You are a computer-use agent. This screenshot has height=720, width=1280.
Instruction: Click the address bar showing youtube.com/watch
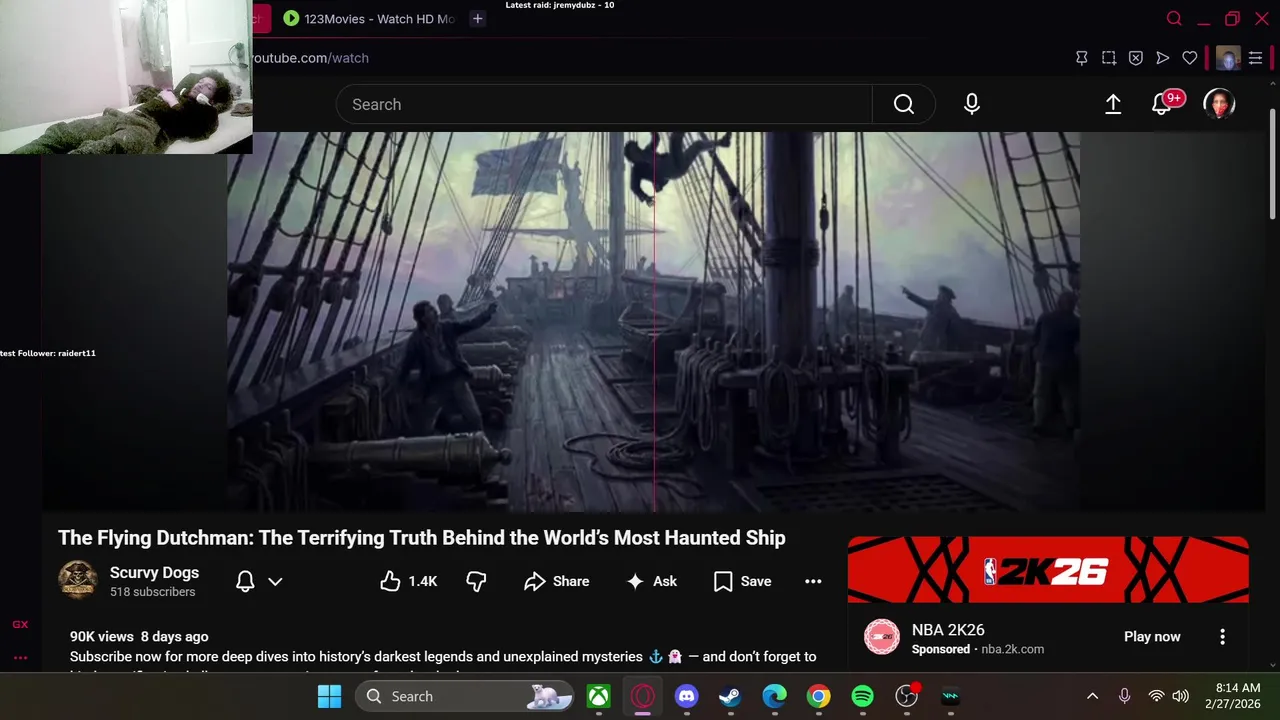pos(308,58)
